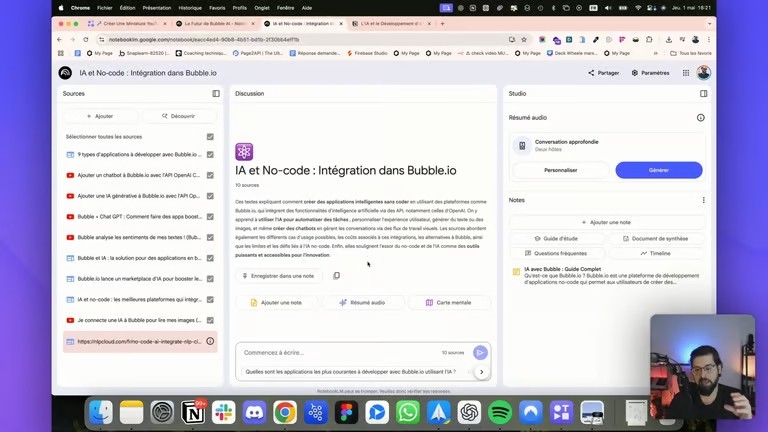Open Chrome downloads icon

coord(669,40)
